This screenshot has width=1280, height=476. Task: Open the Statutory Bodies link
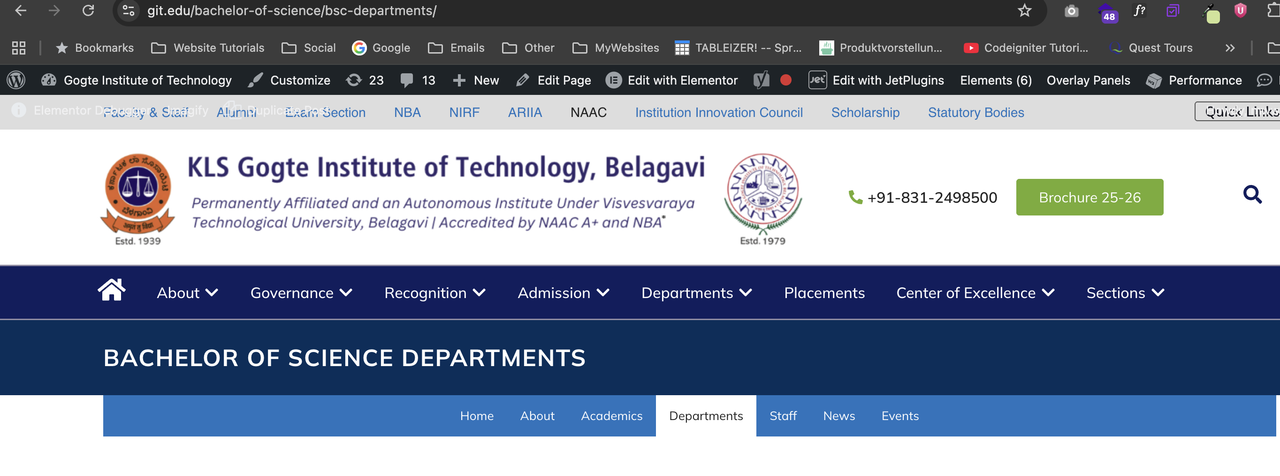976,112
